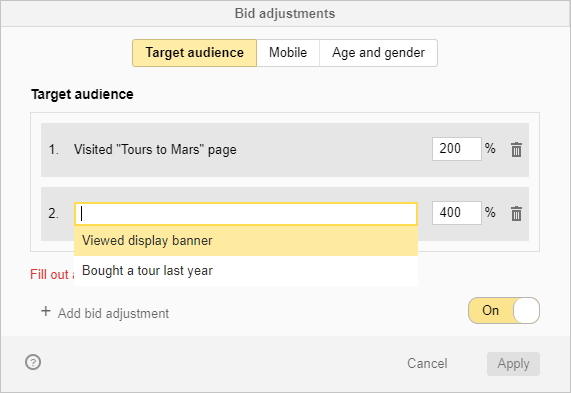Open help via question mark icon
Screen dimensions: 571x393
tap(33, 362)
